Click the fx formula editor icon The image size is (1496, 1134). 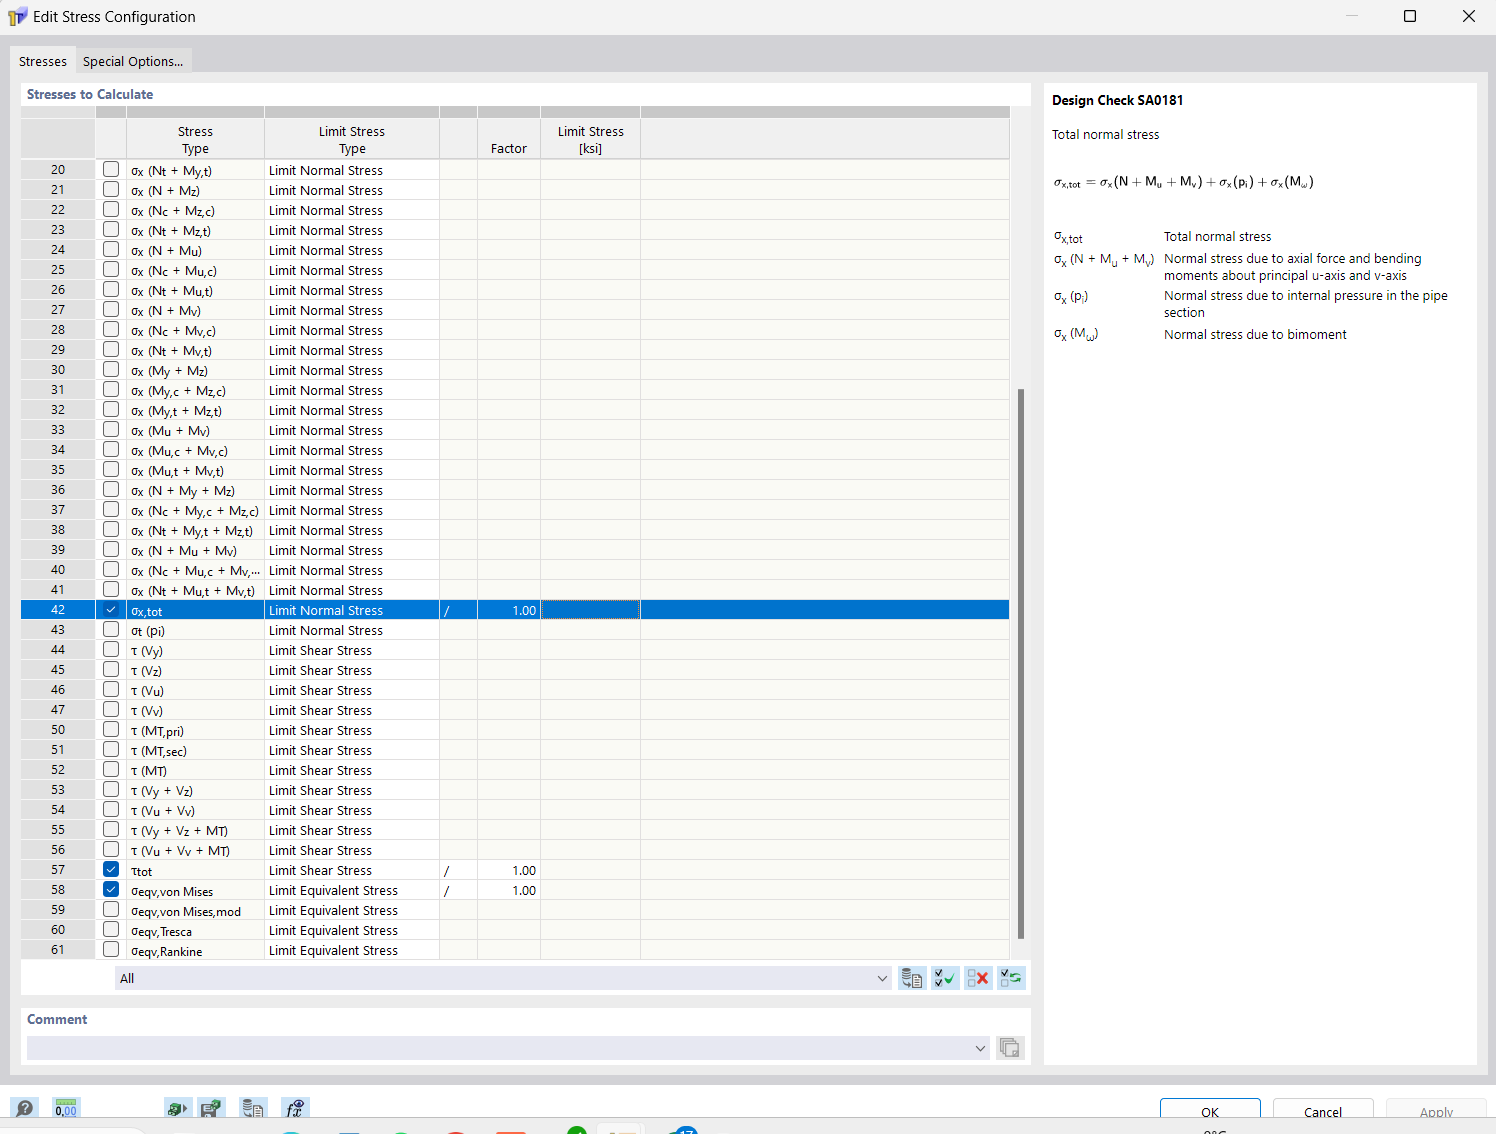[x=294, y=1108]
